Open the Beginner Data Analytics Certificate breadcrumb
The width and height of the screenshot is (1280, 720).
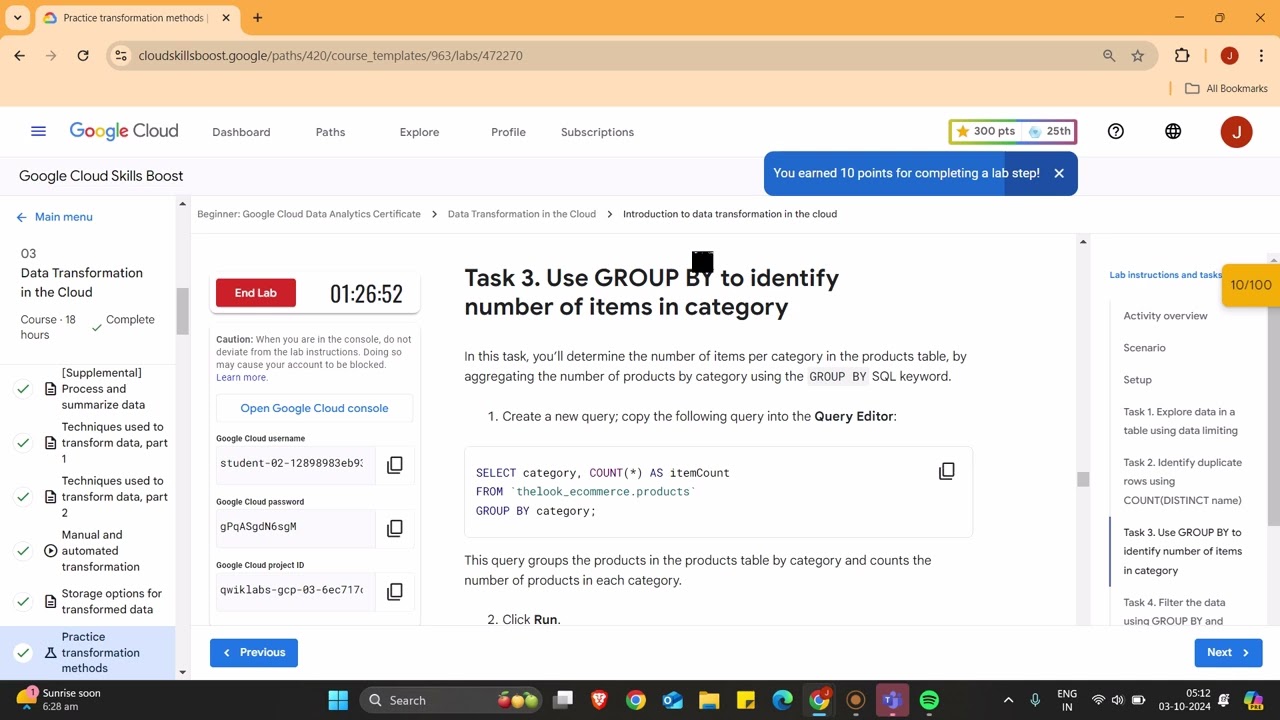309,214
